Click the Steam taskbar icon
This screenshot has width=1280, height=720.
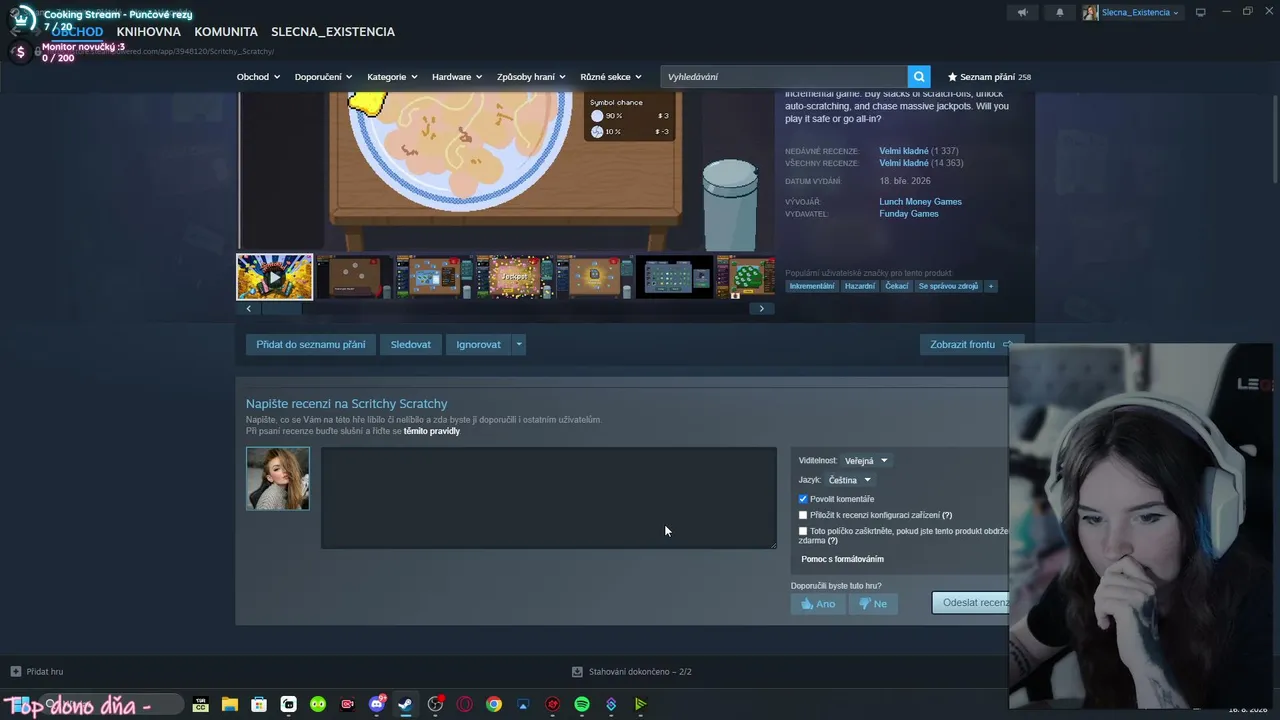[x=406, y=704]
